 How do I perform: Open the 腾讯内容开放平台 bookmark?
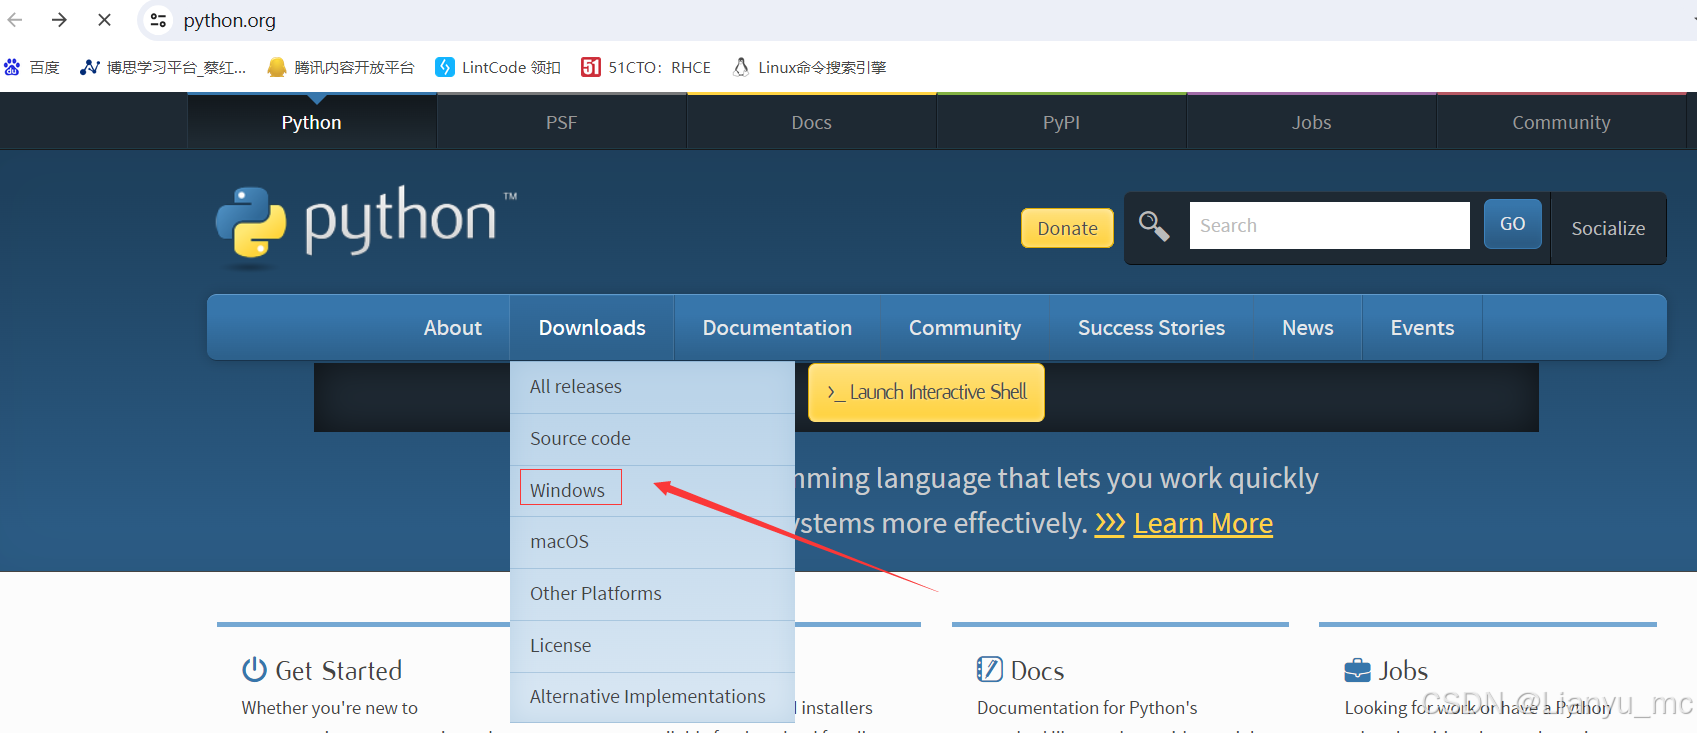341,67
